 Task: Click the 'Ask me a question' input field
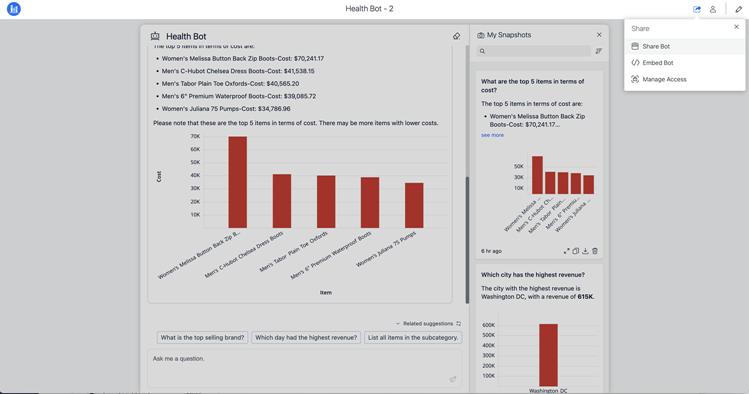click(x=304, y=369)
